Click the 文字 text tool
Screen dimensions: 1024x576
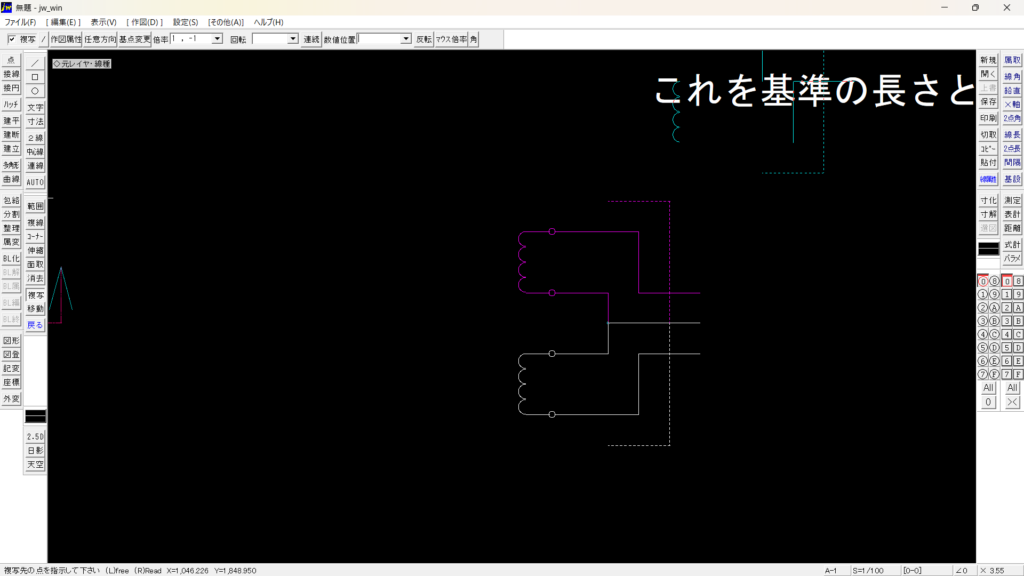point(35,107)
